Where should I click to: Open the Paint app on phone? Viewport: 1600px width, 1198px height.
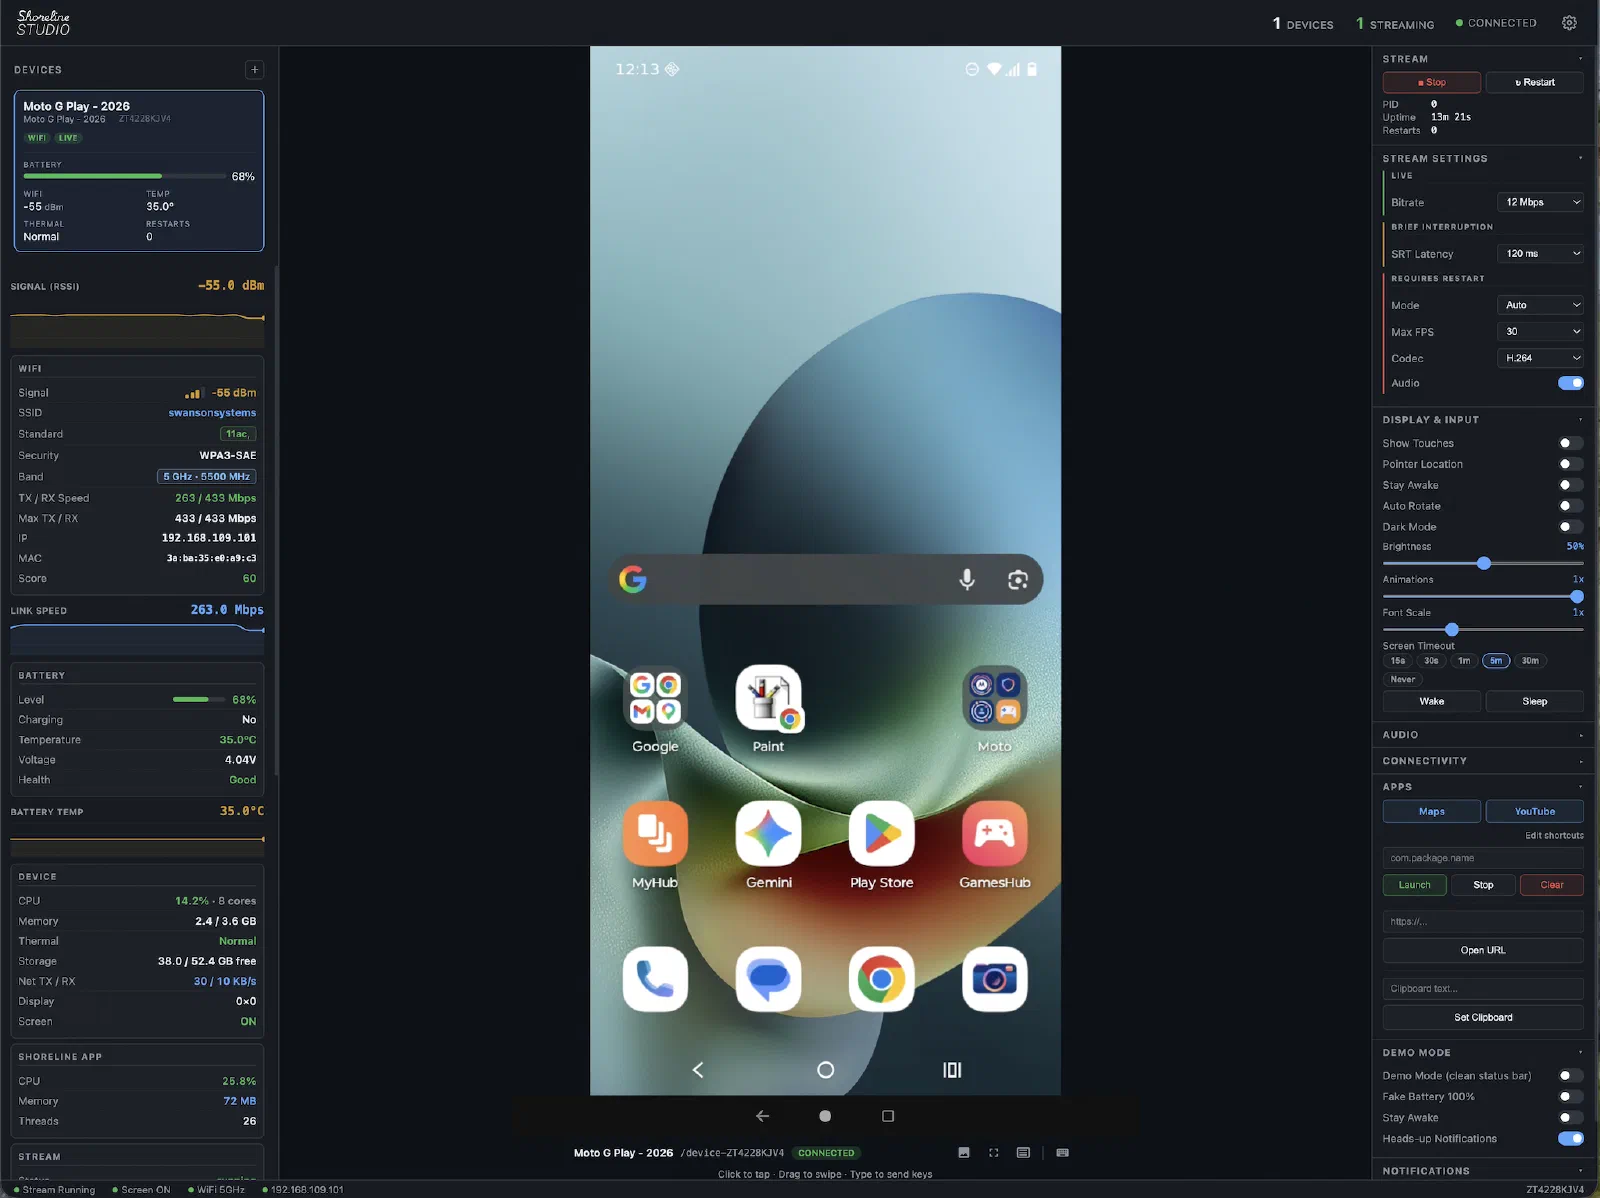(x=768, y=698)
